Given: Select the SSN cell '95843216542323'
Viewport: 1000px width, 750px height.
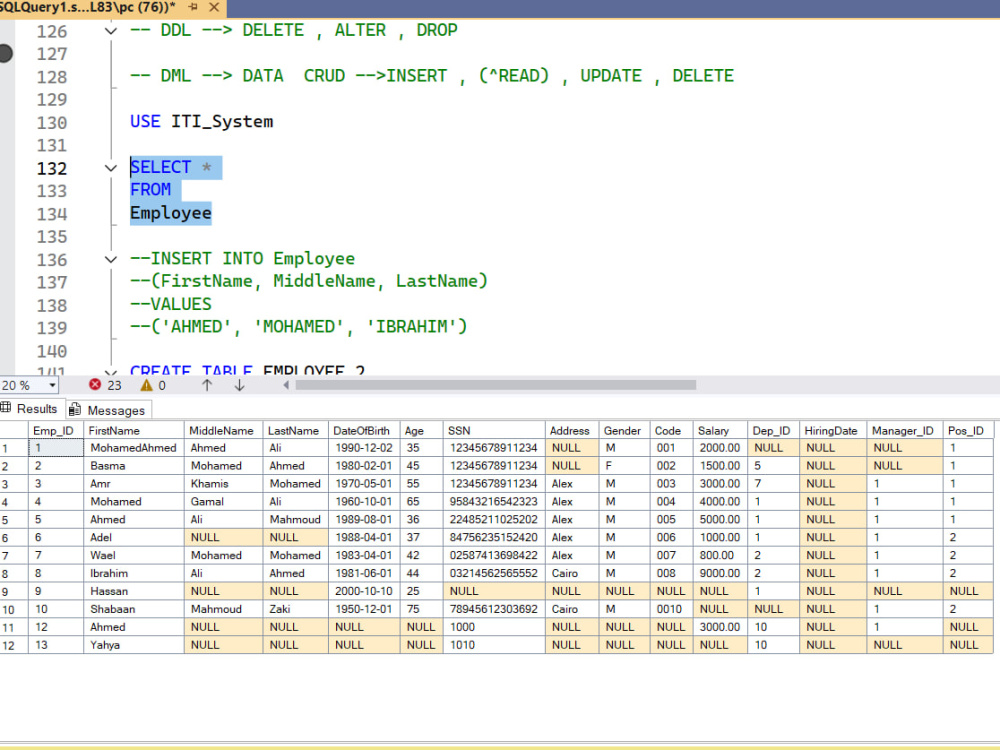Looking at the screenshot, I should pos(494,501).
